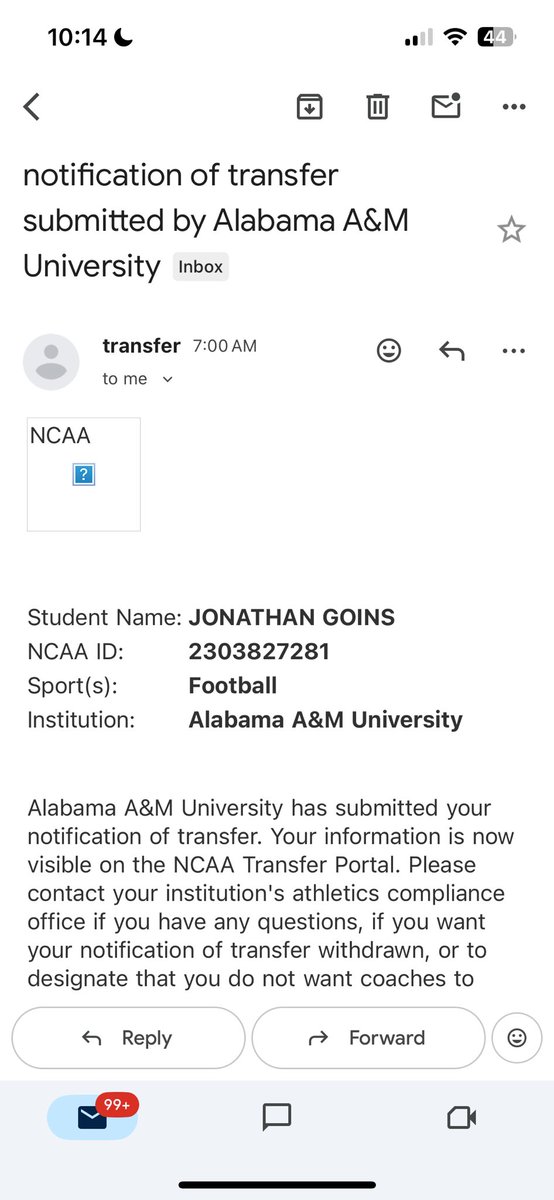Viewport: 554px width, 1200px height.
Task: Open message options beside the reply arrow
Action: [x=513, y=351]
